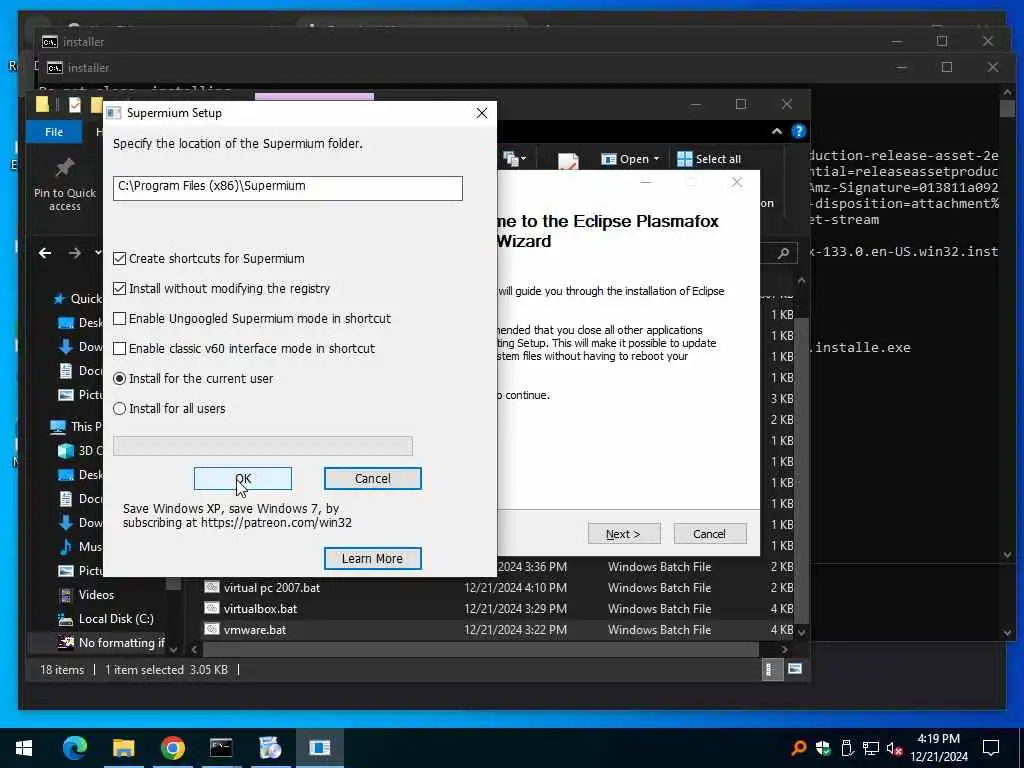Click the 3D Objects cube icon
The height and width of the screenshot is (768, 1024).
[65, 451]
